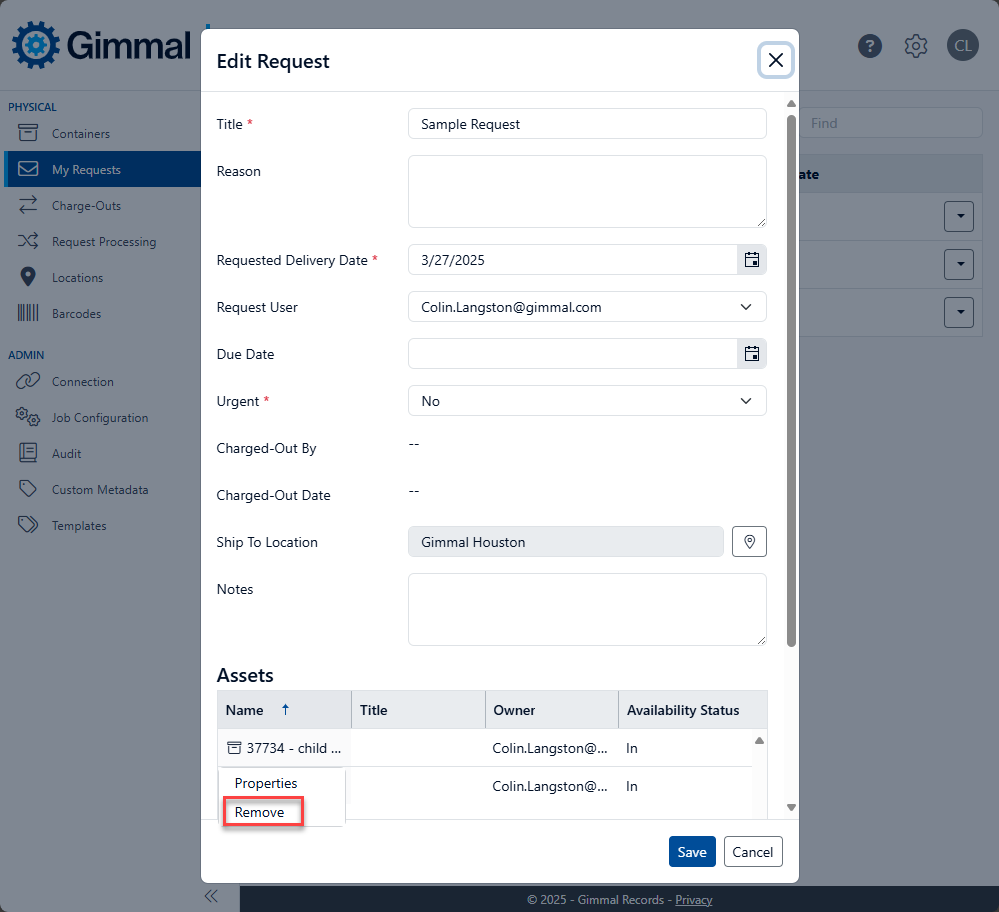Click the Gimmal gear logo
The width and height of the screenshot is (999, 912).
pyautogui.click(x=36, y=45)
